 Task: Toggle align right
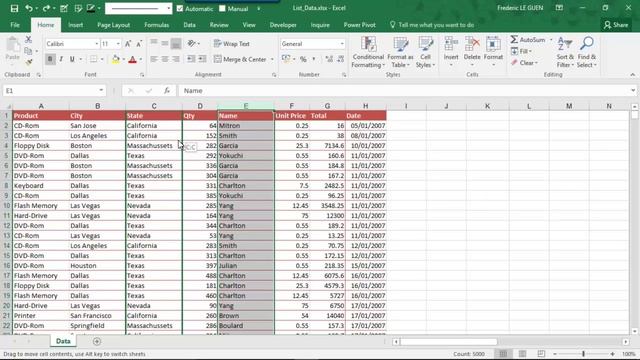[176, 59]
